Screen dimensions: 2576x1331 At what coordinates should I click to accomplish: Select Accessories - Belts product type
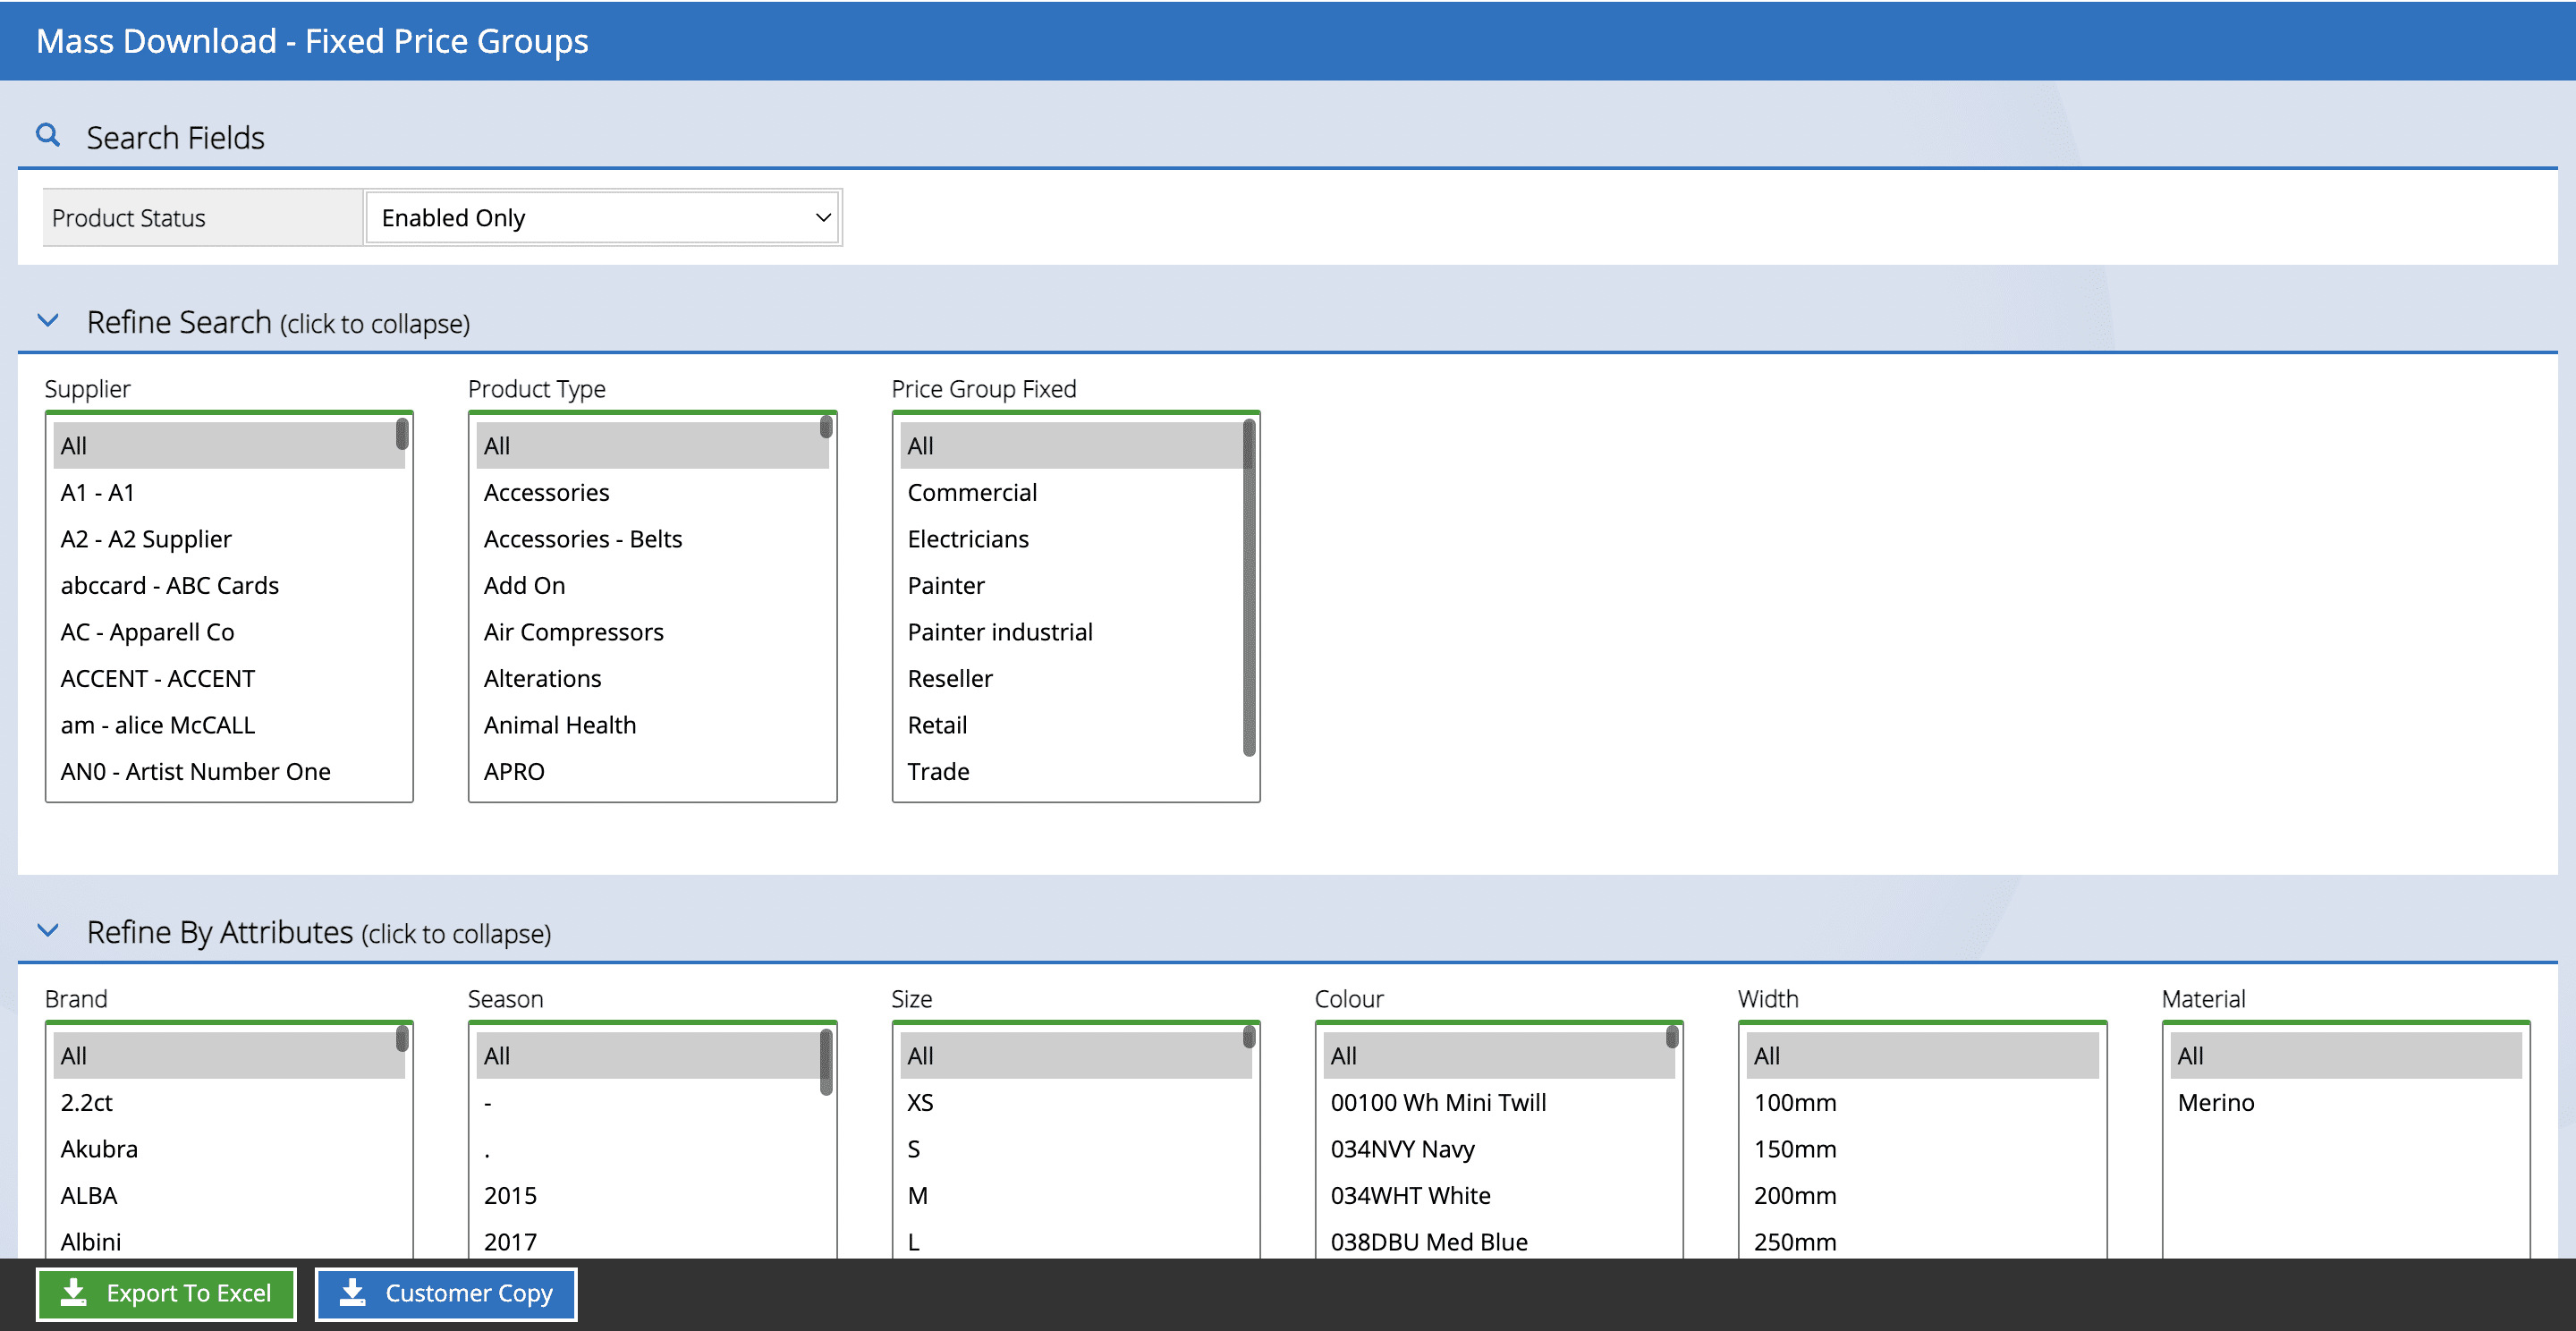click(652, 539)
